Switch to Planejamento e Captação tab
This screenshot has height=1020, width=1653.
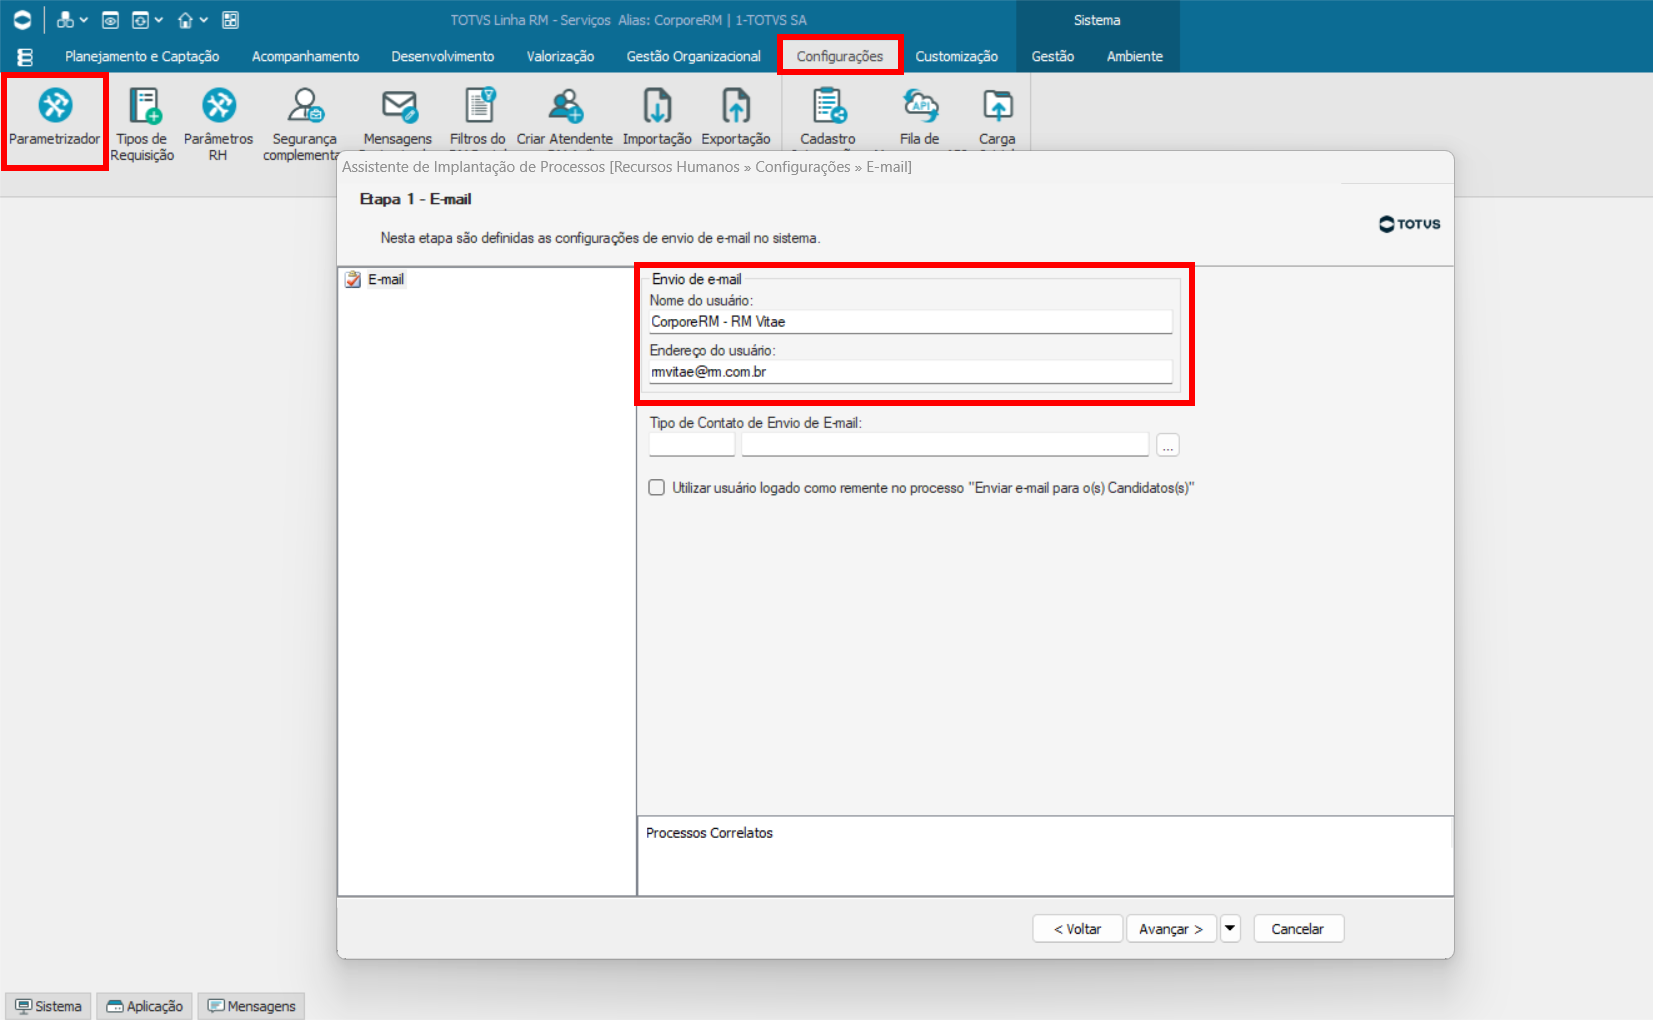point(142,57)
